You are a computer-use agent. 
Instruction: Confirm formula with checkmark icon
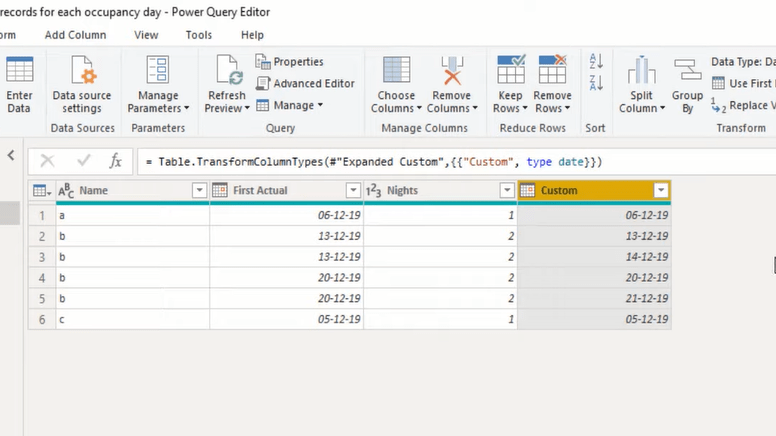[84, 160]
